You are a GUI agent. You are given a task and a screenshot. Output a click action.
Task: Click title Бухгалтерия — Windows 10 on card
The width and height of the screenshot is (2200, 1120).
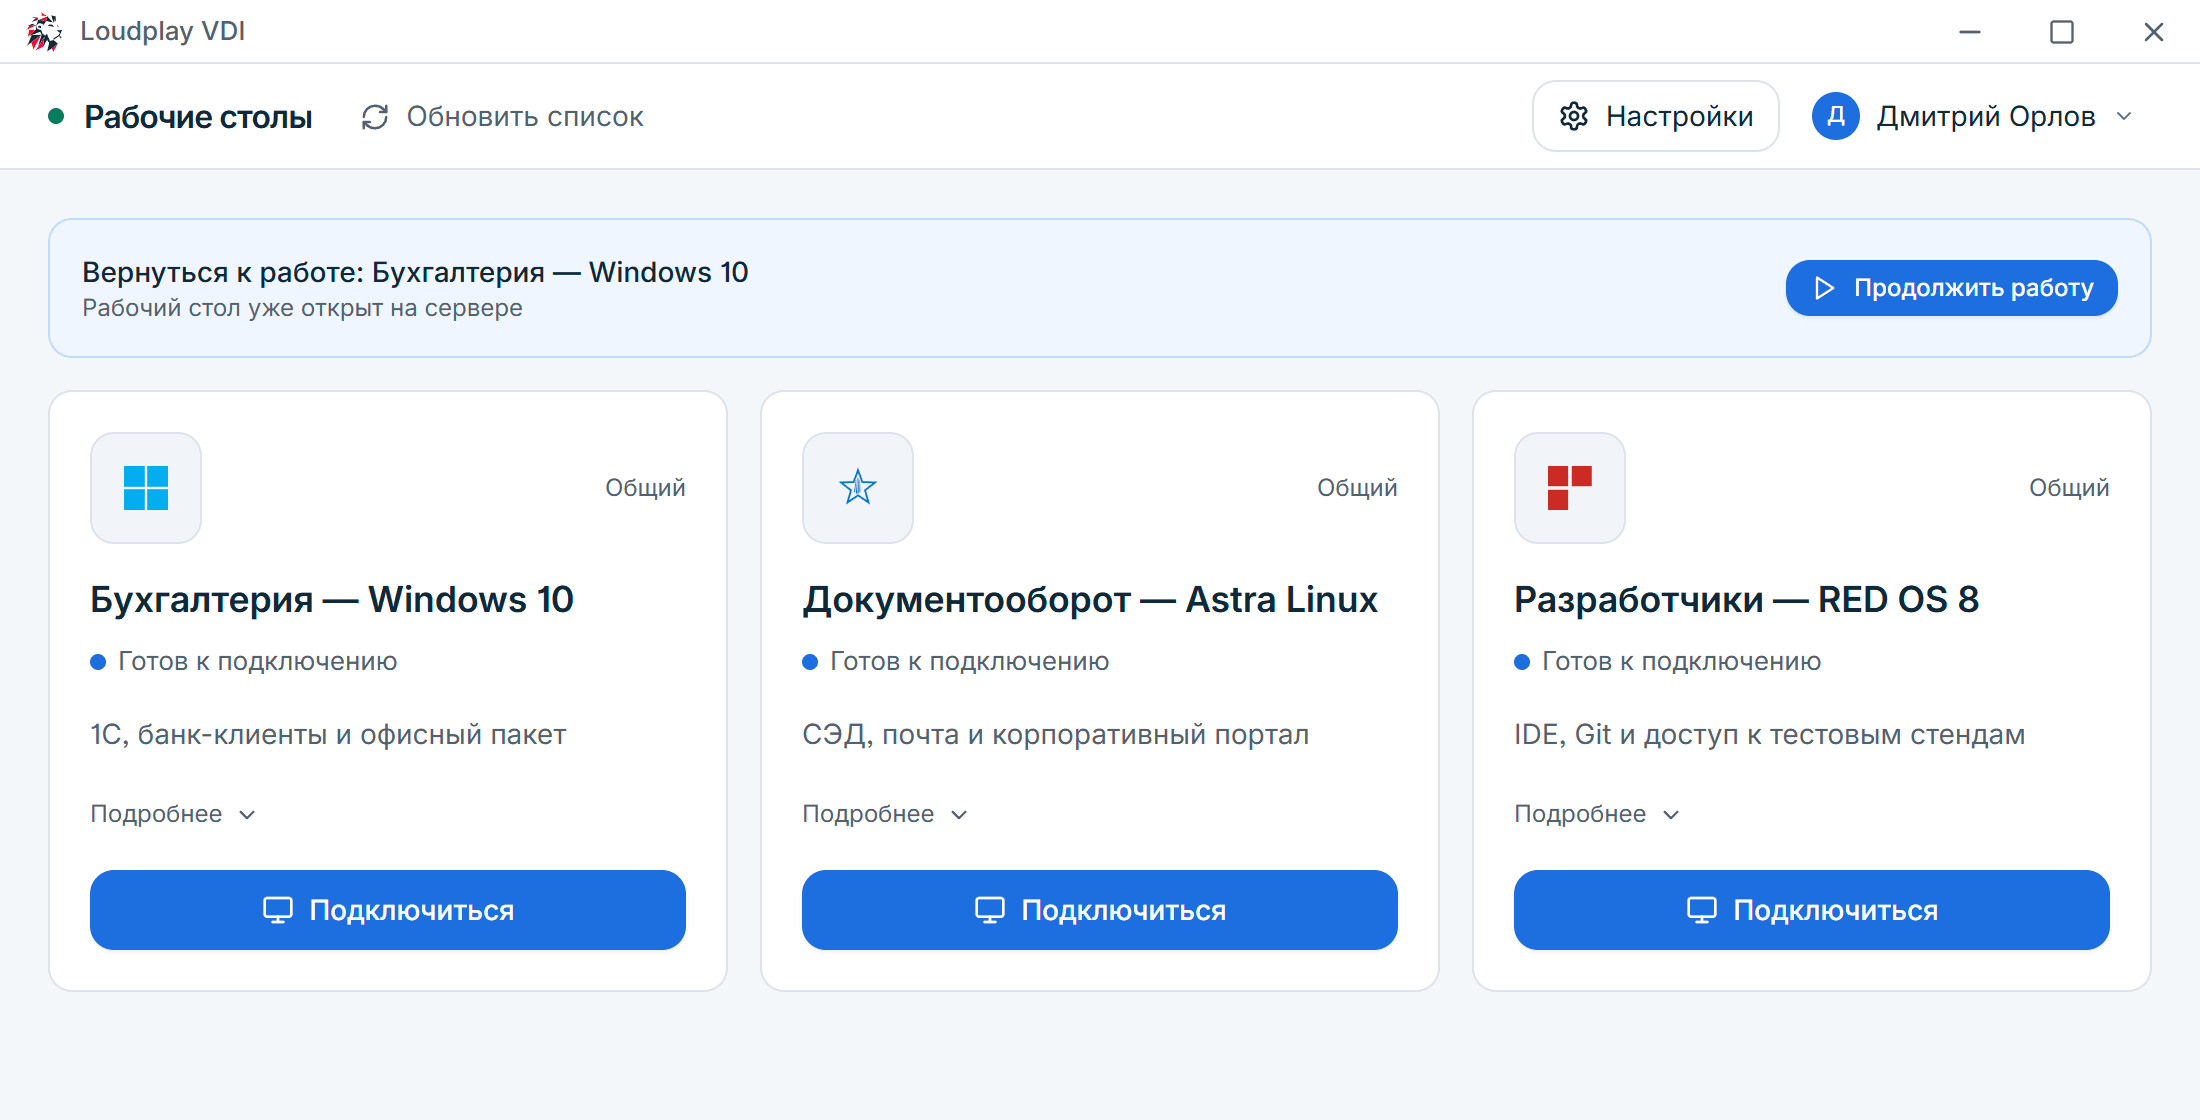click(332, 600)
